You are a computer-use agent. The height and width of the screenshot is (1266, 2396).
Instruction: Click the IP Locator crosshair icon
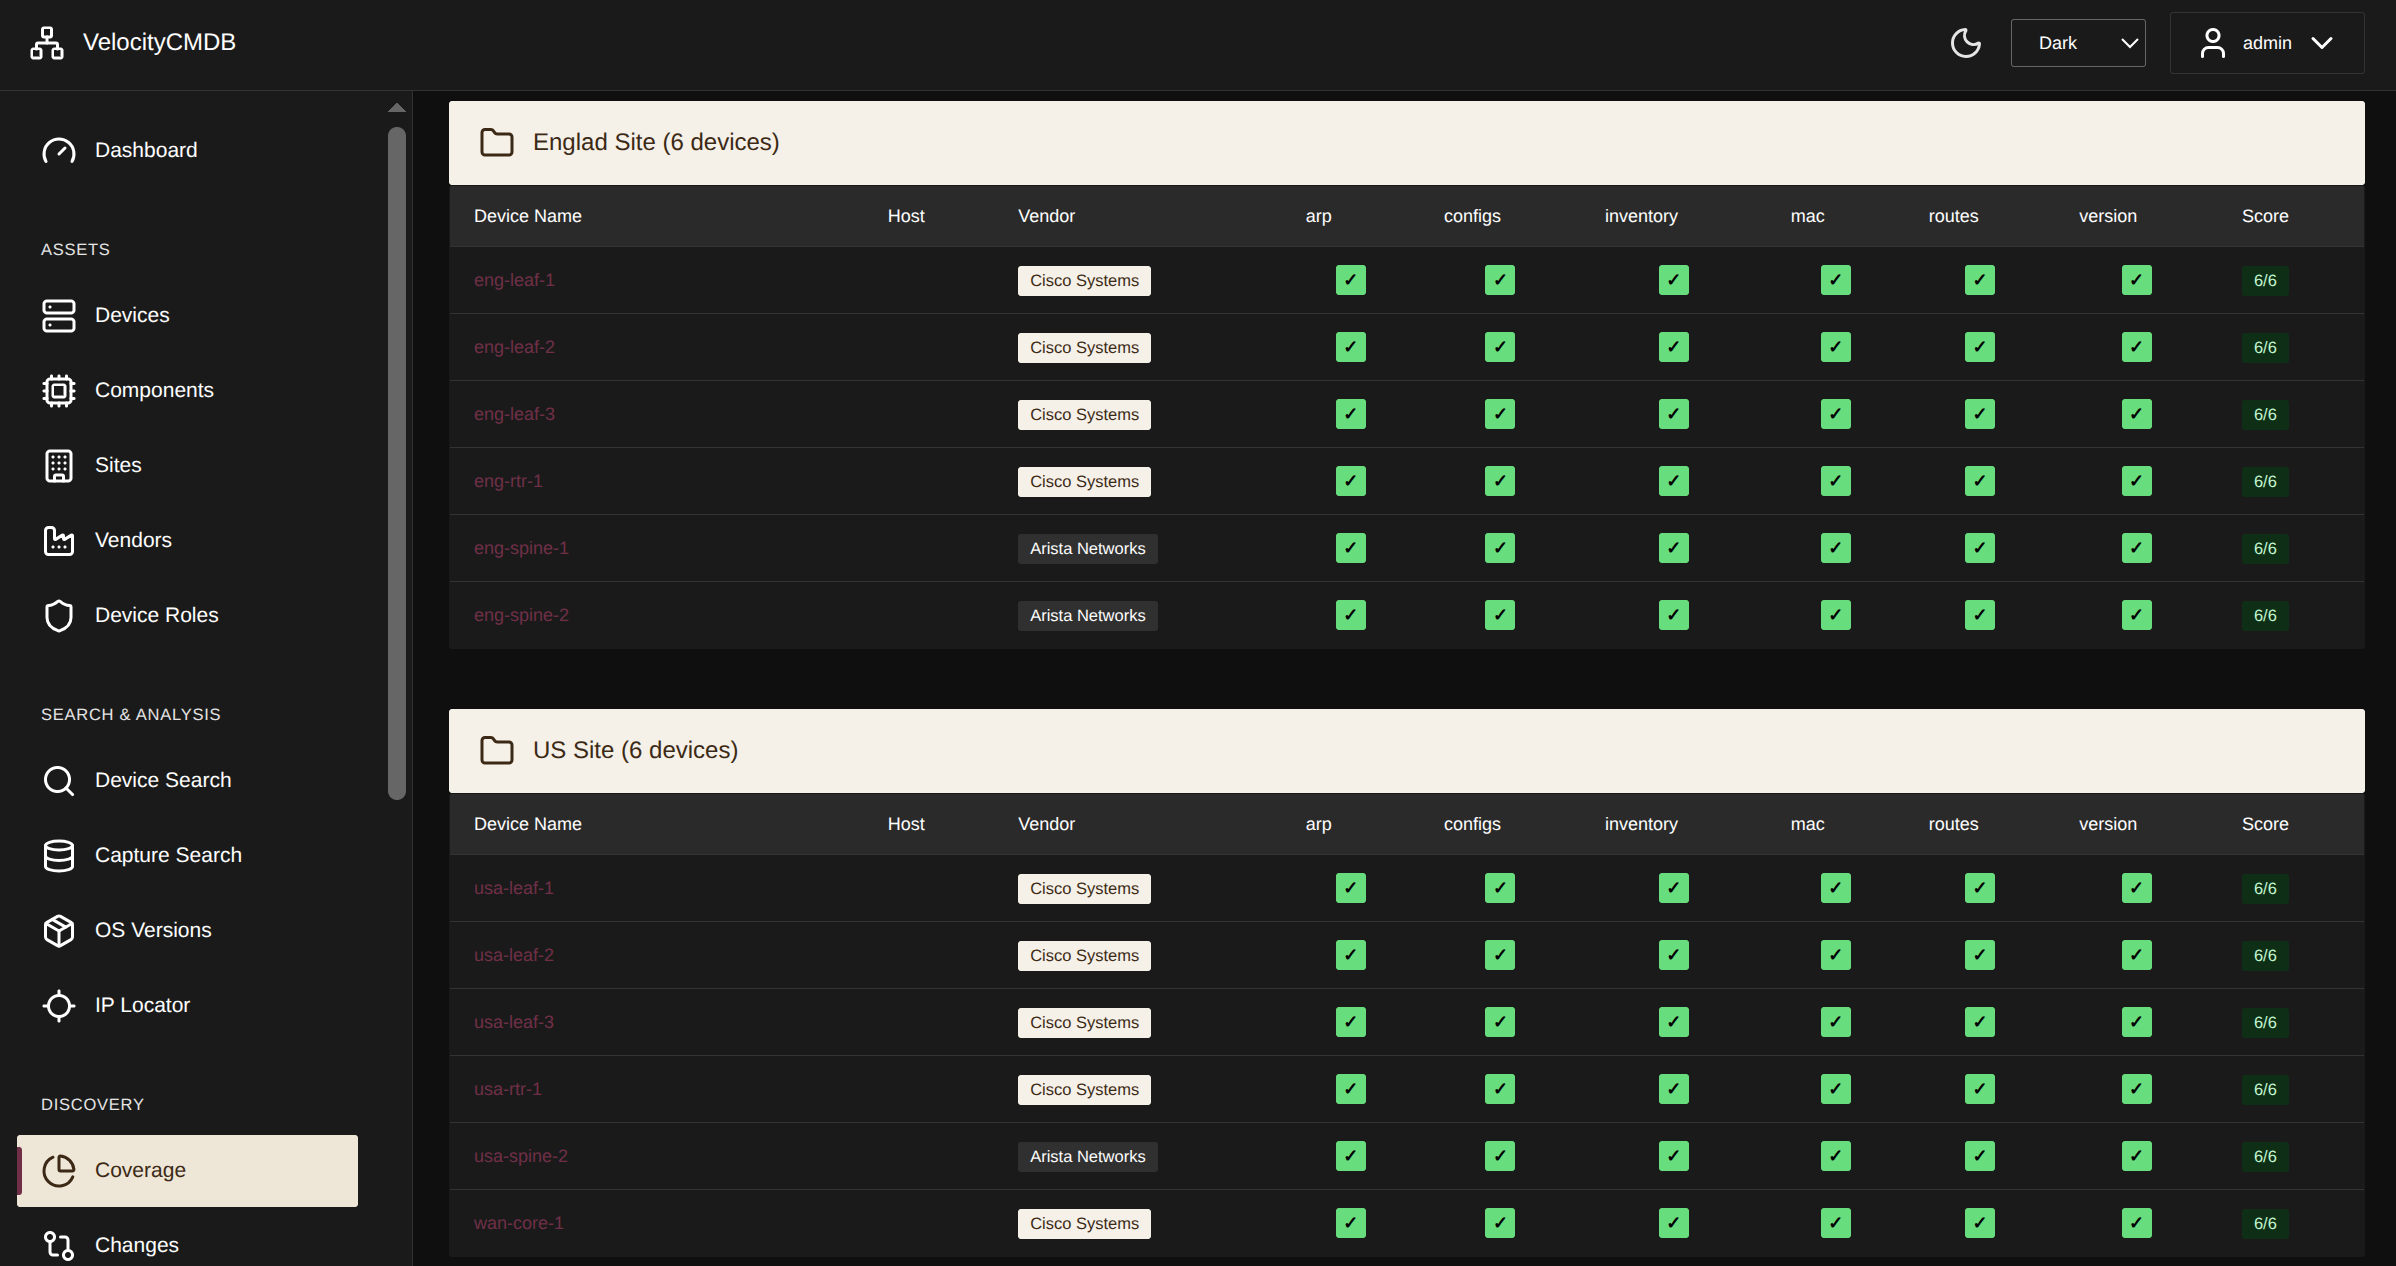(59, 1005)
